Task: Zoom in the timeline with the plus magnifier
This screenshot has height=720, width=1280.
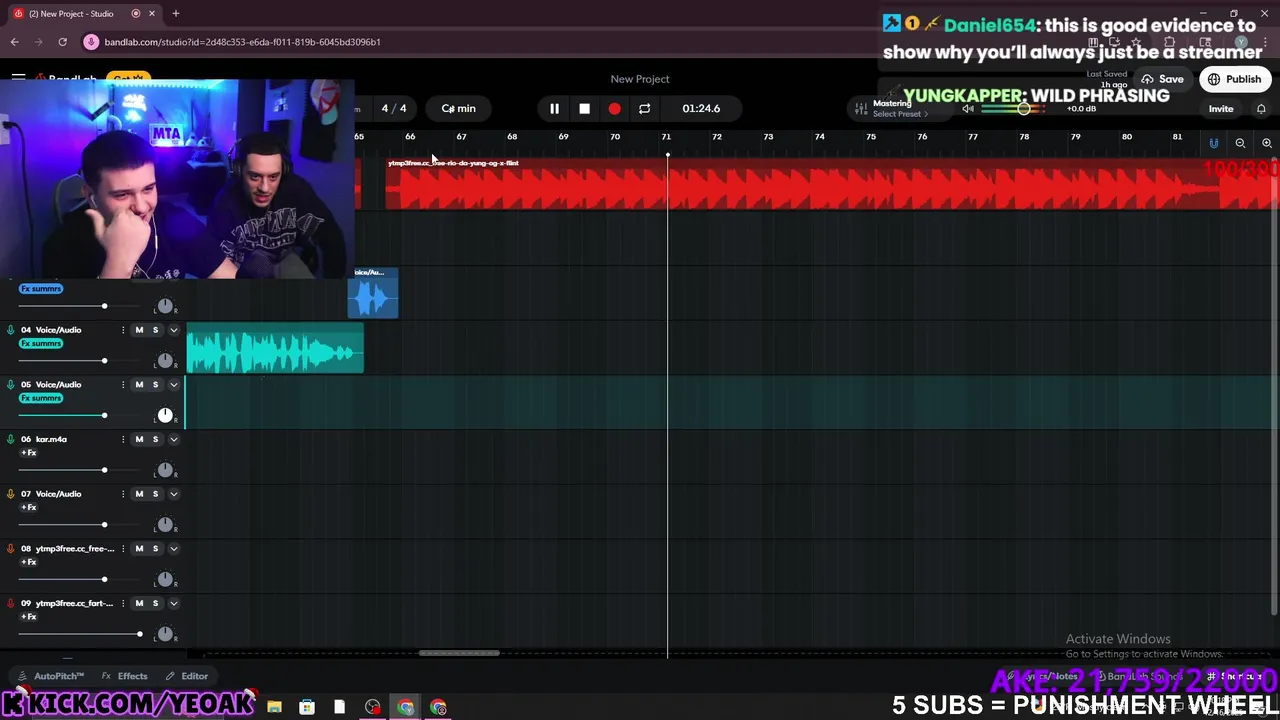Action: coord(1266,143)
